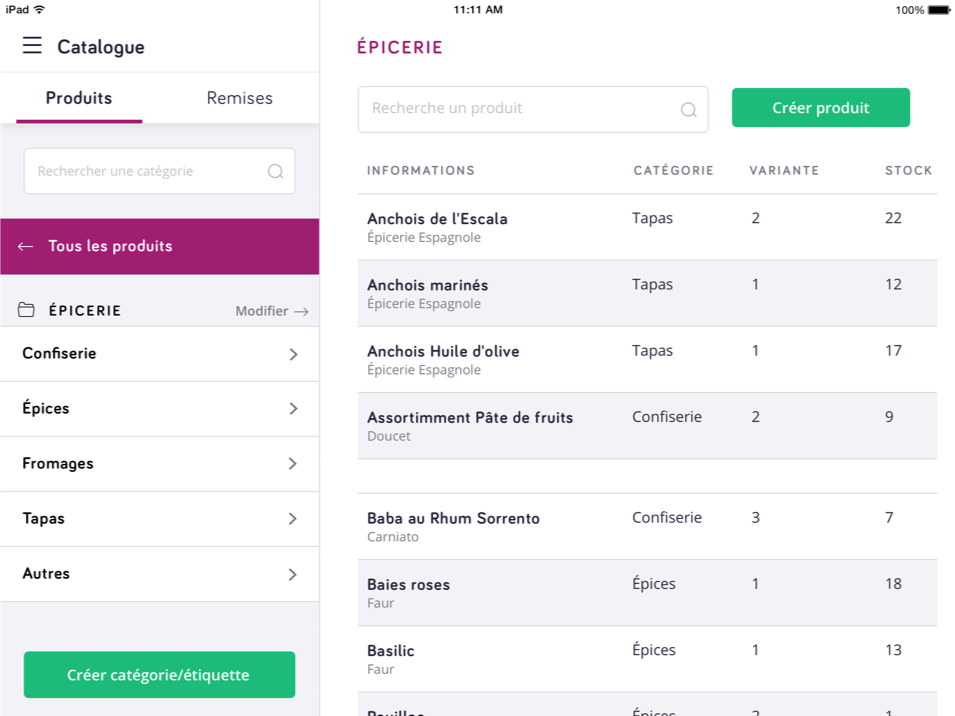Click the back arrow on 'Tous les produits'
The image size is (955, 716).
(x=25, y=246)
